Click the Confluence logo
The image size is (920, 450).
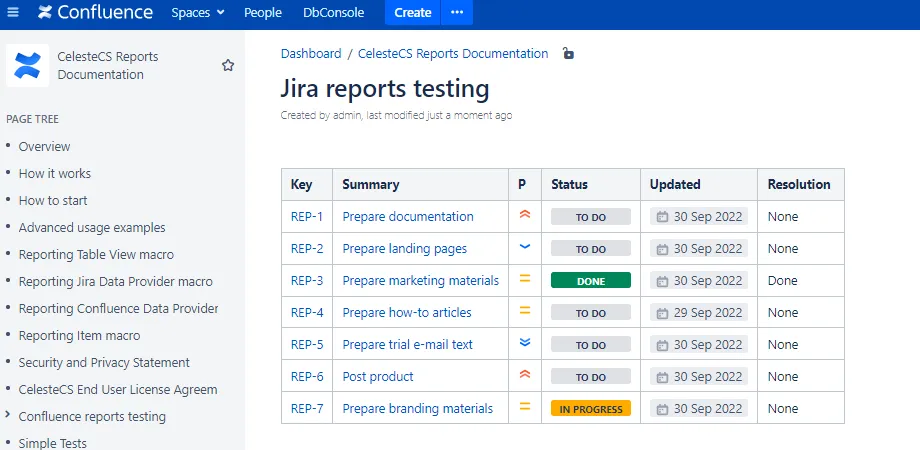(x=95, y=12)
